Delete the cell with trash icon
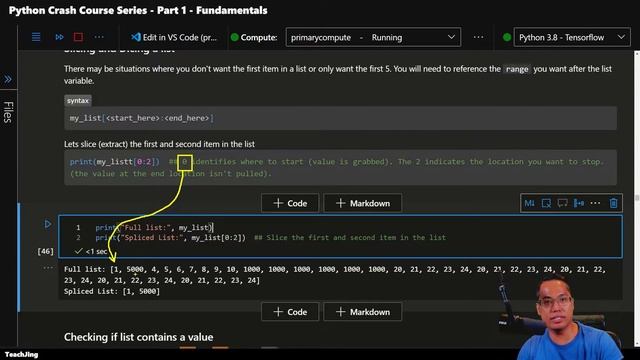 click(x=613, y=203)
